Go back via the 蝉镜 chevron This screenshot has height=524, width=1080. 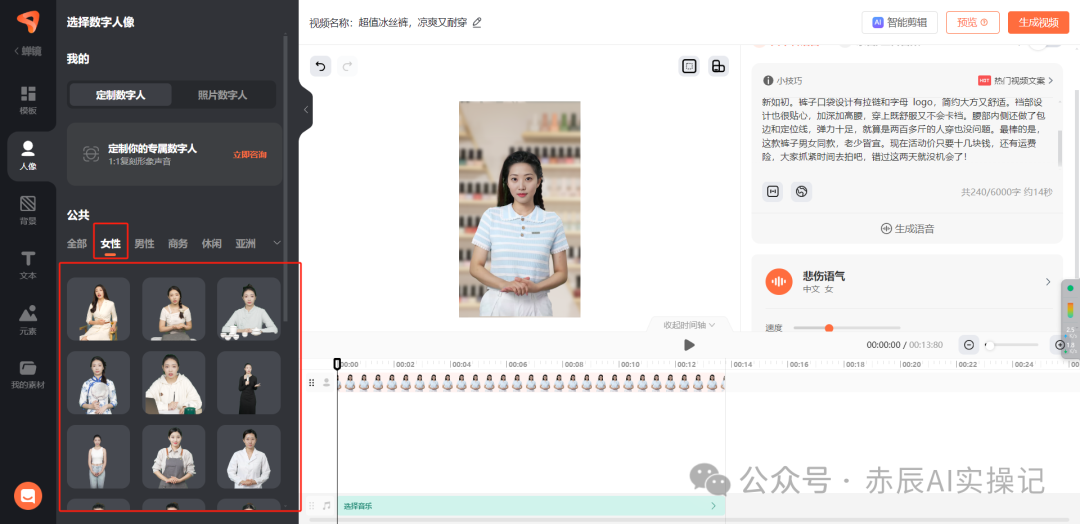click(28, 51)
